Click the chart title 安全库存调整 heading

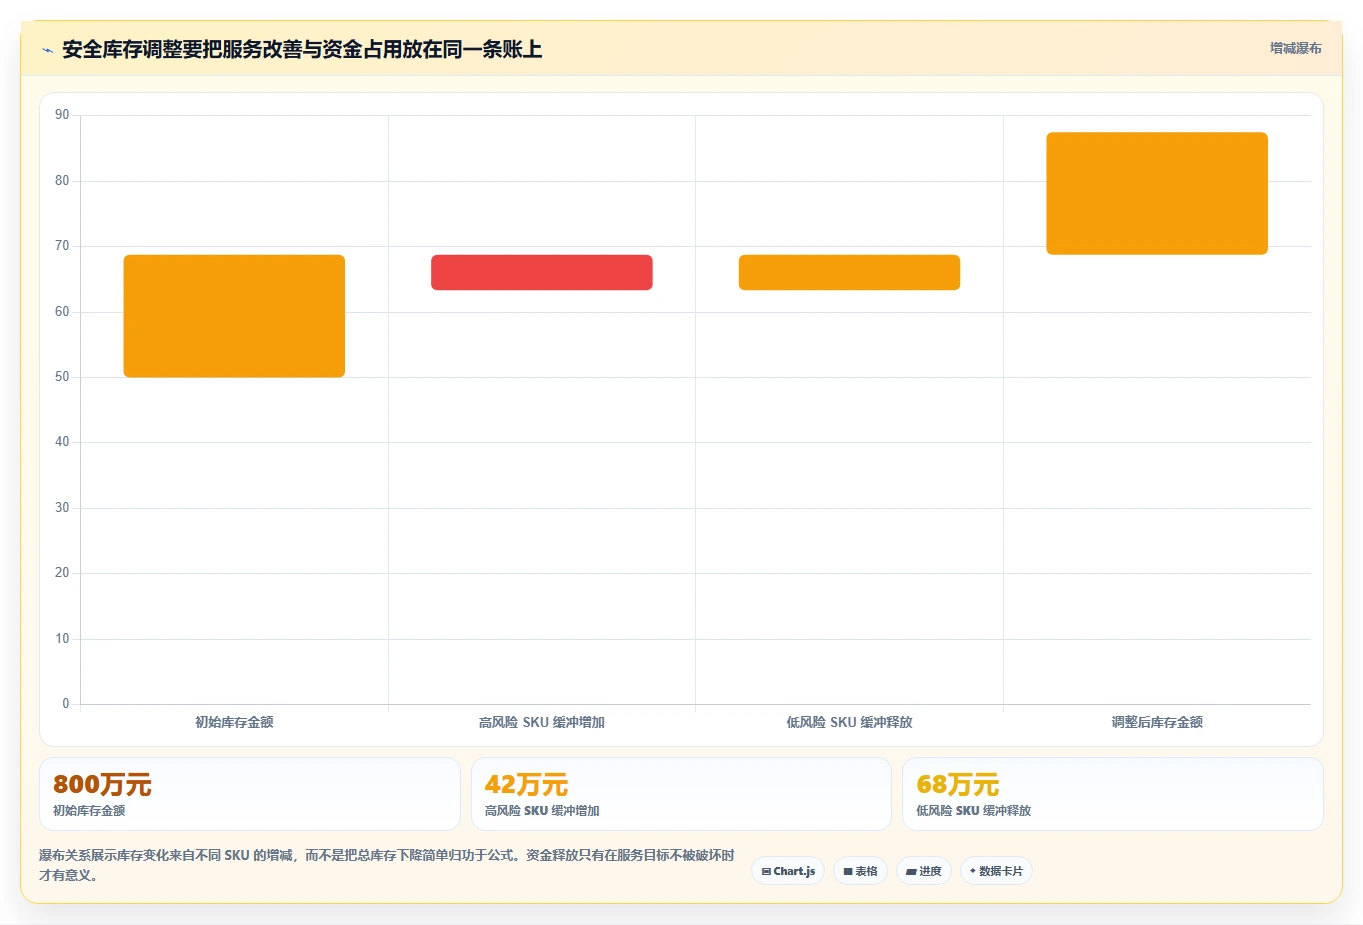point(302,49)
